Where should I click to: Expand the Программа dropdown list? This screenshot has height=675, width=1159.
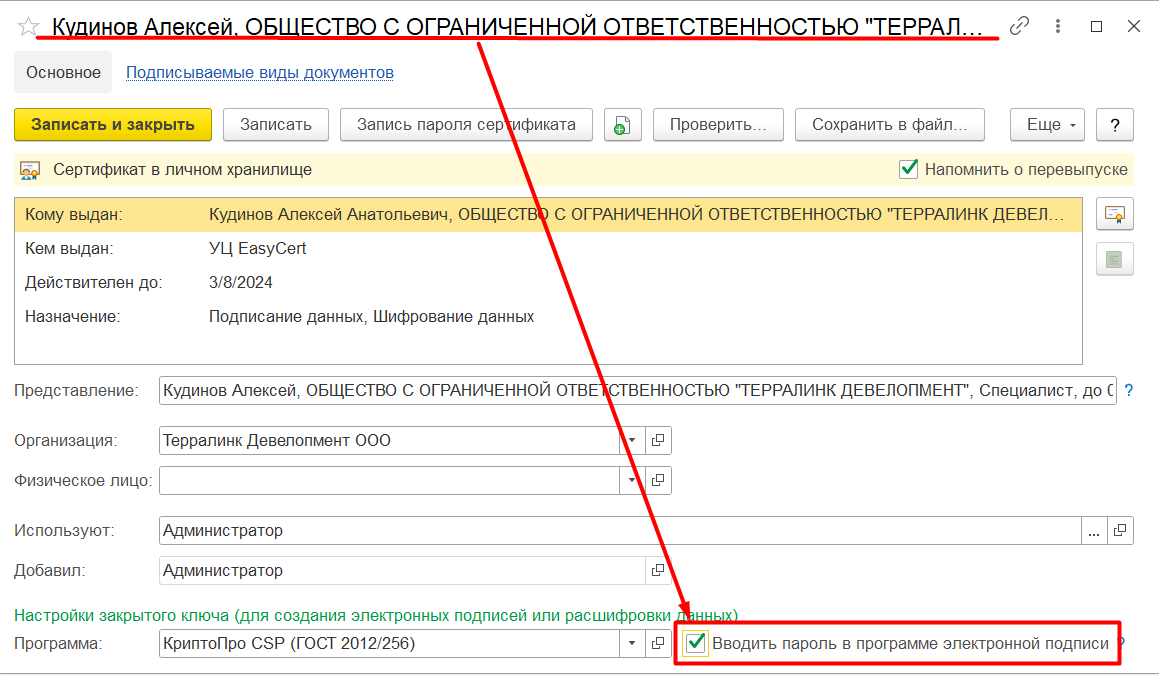click(632, 643)
